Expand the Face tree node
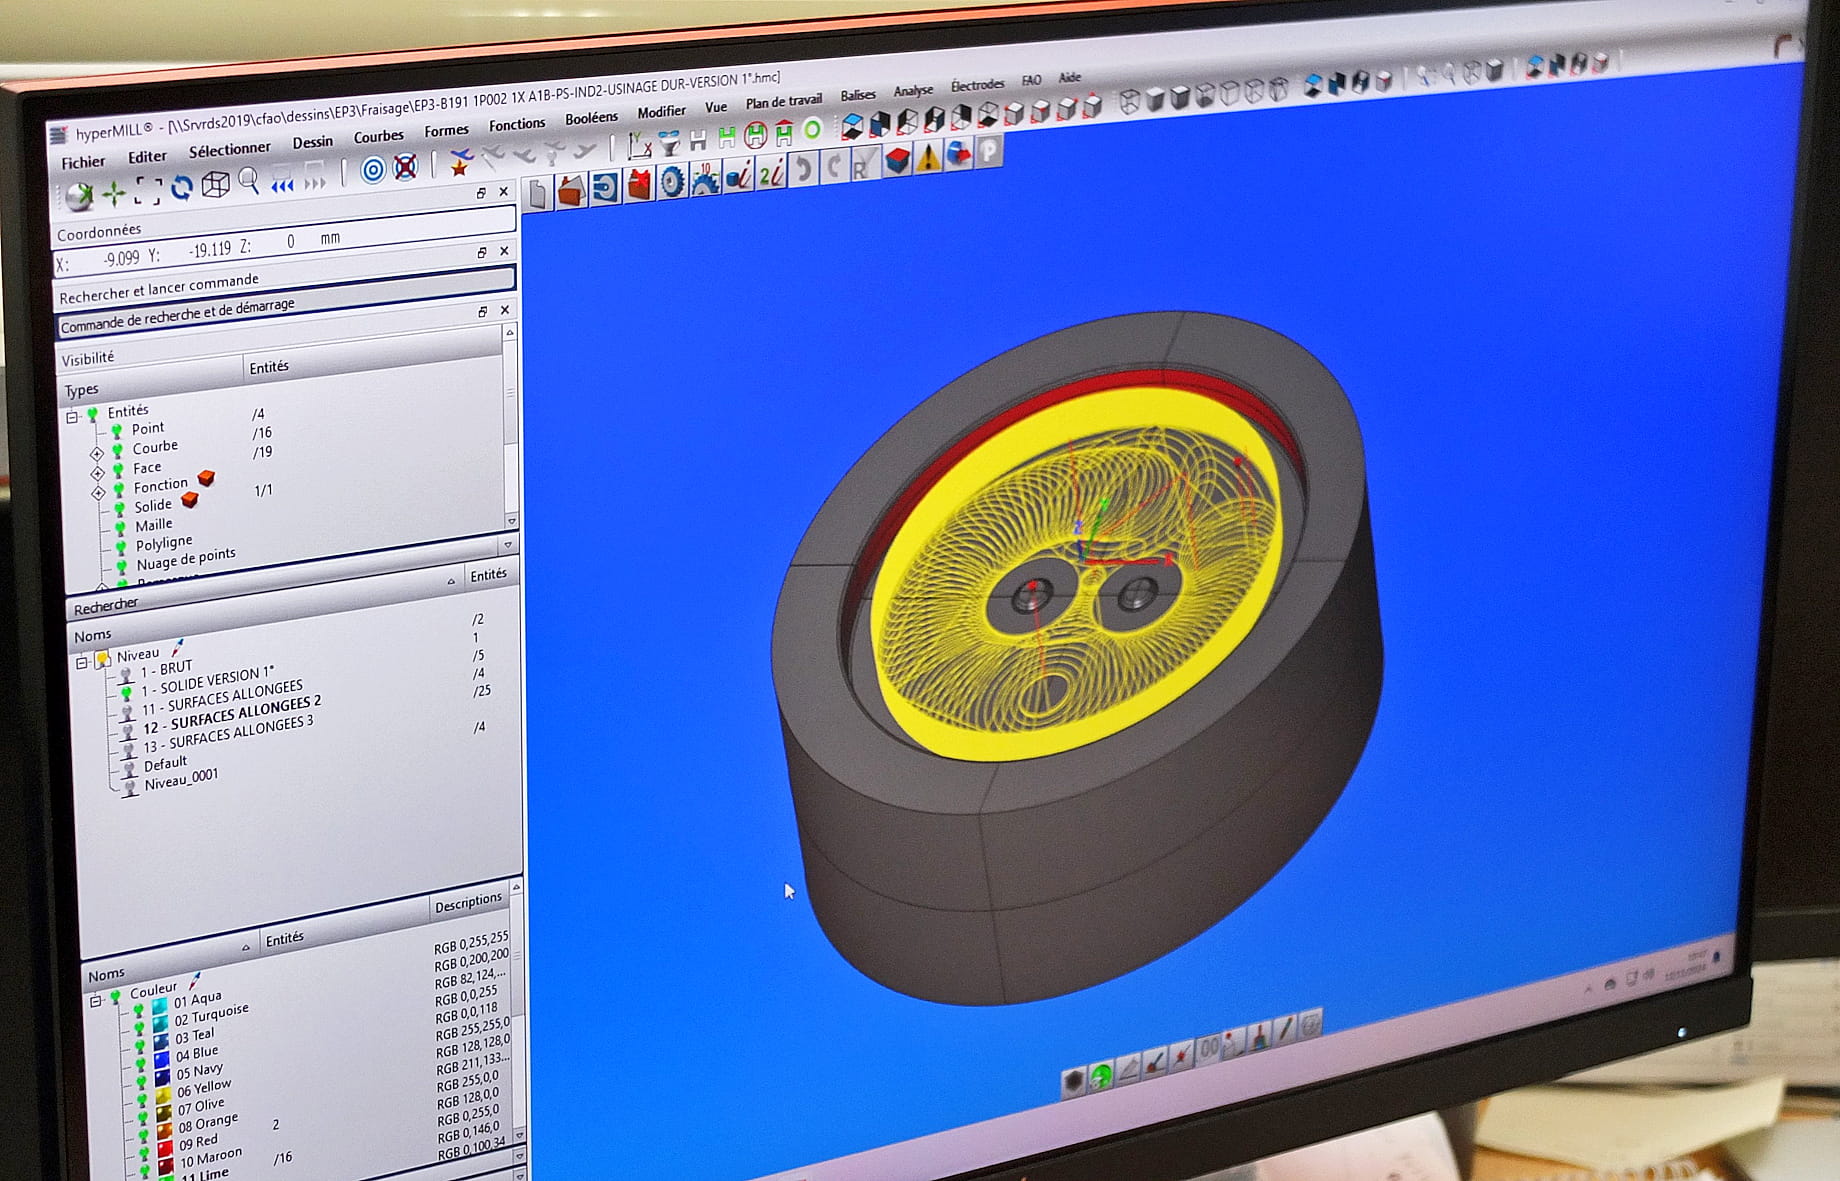The height and width of the screenshot is (1181, 1840). pyautogui.click(x=97, y=473)
